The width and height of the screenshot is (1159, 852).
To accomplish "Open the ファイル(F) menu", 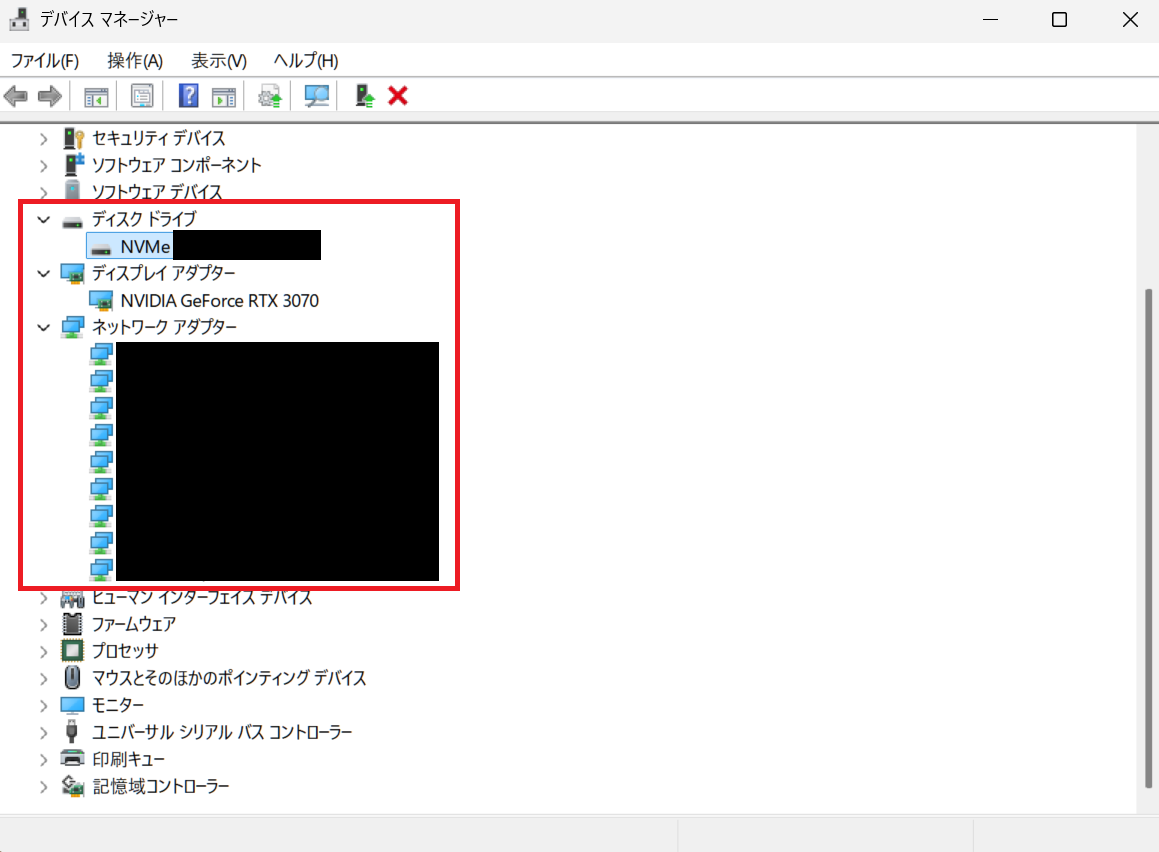I will [44, 61].
